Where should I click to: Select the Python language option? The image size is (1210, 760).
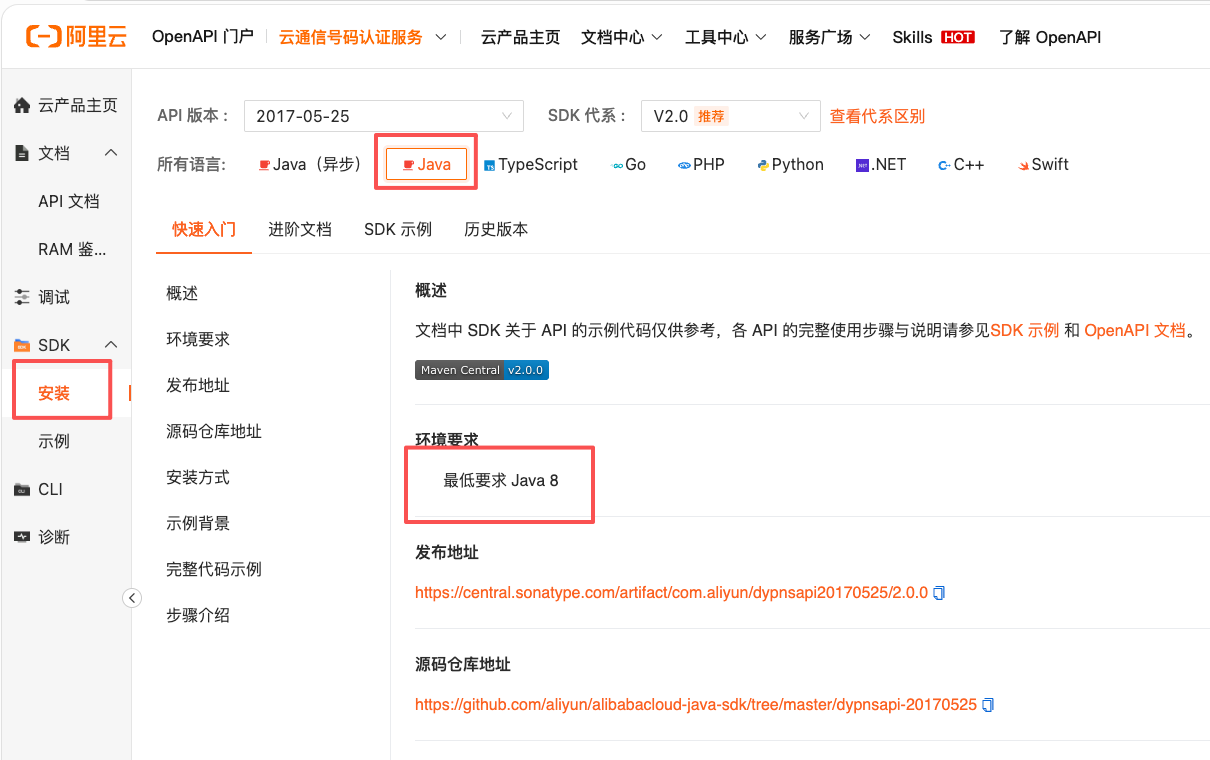pos(790,165)
